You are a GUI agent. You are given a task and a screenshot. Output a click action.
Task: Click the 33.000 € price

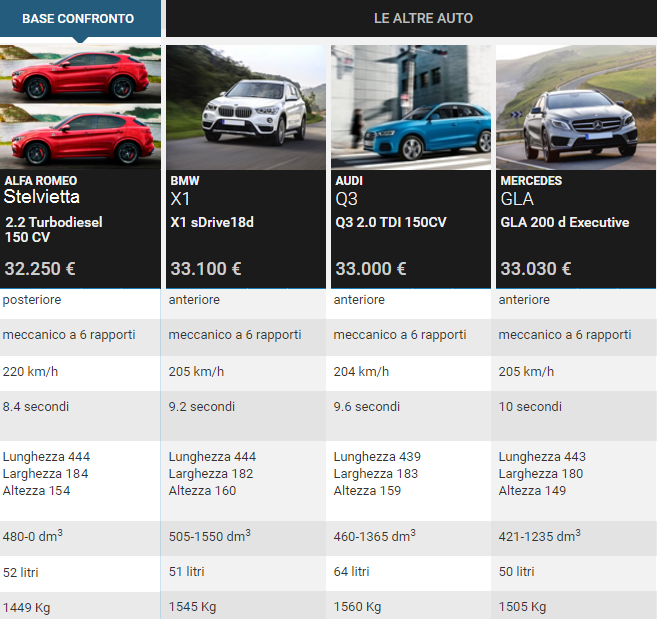371,269
